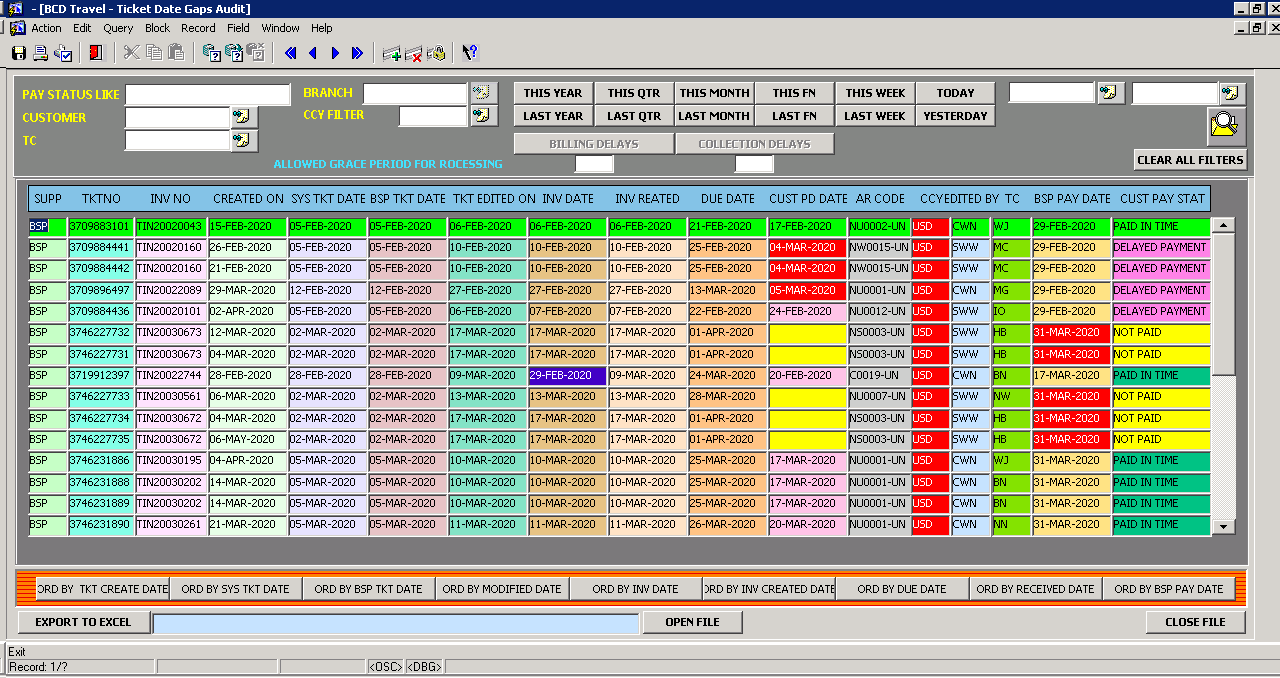Sort with ORD BY BSP PAY DATE
The height and width of the screenshot is (678, 1280).
pos(1169,589)
